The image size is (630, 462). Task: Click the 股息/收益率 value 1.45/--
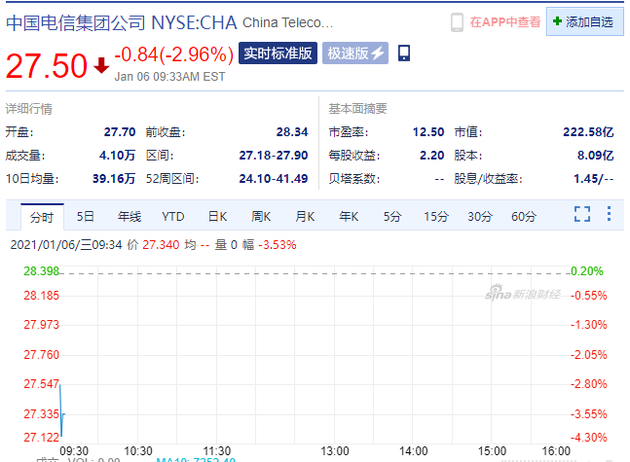(593, 178)
